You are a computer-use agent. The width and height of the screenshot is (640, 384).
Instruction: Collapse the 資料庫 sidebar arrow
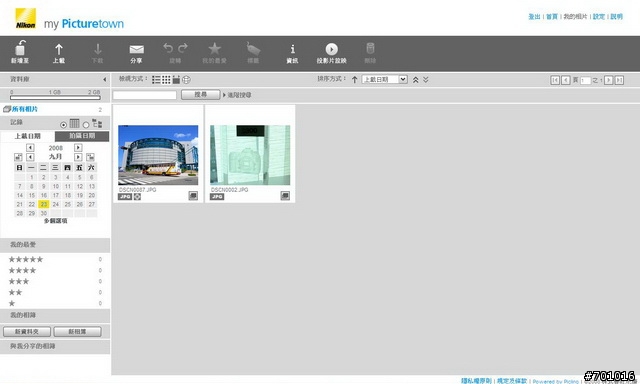(104, 80)
